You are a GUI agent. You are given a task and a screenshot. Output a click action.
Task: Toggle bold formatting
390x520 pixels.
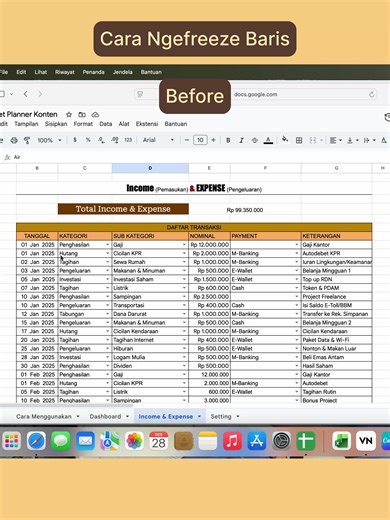[x=228, y=140]
